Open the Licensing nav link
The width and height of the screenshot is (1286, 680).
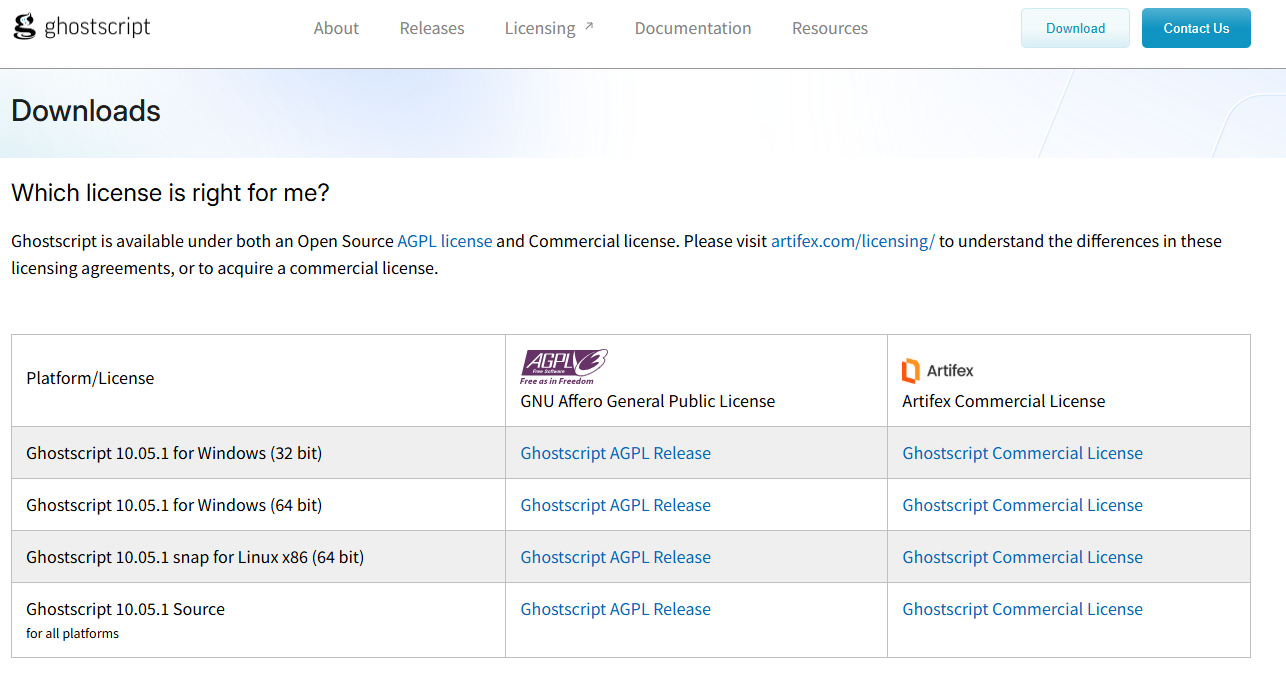pos(540,28)
